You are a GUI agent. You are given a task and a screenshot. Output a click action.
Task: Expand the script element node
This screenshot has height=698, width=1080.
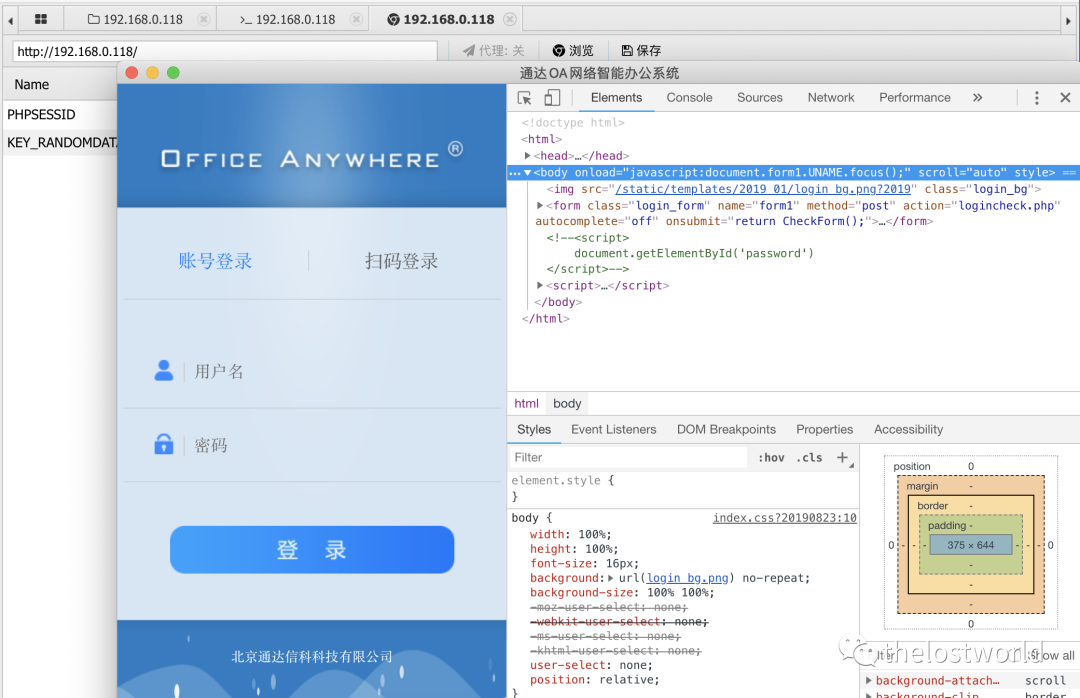tap(540, 285)
